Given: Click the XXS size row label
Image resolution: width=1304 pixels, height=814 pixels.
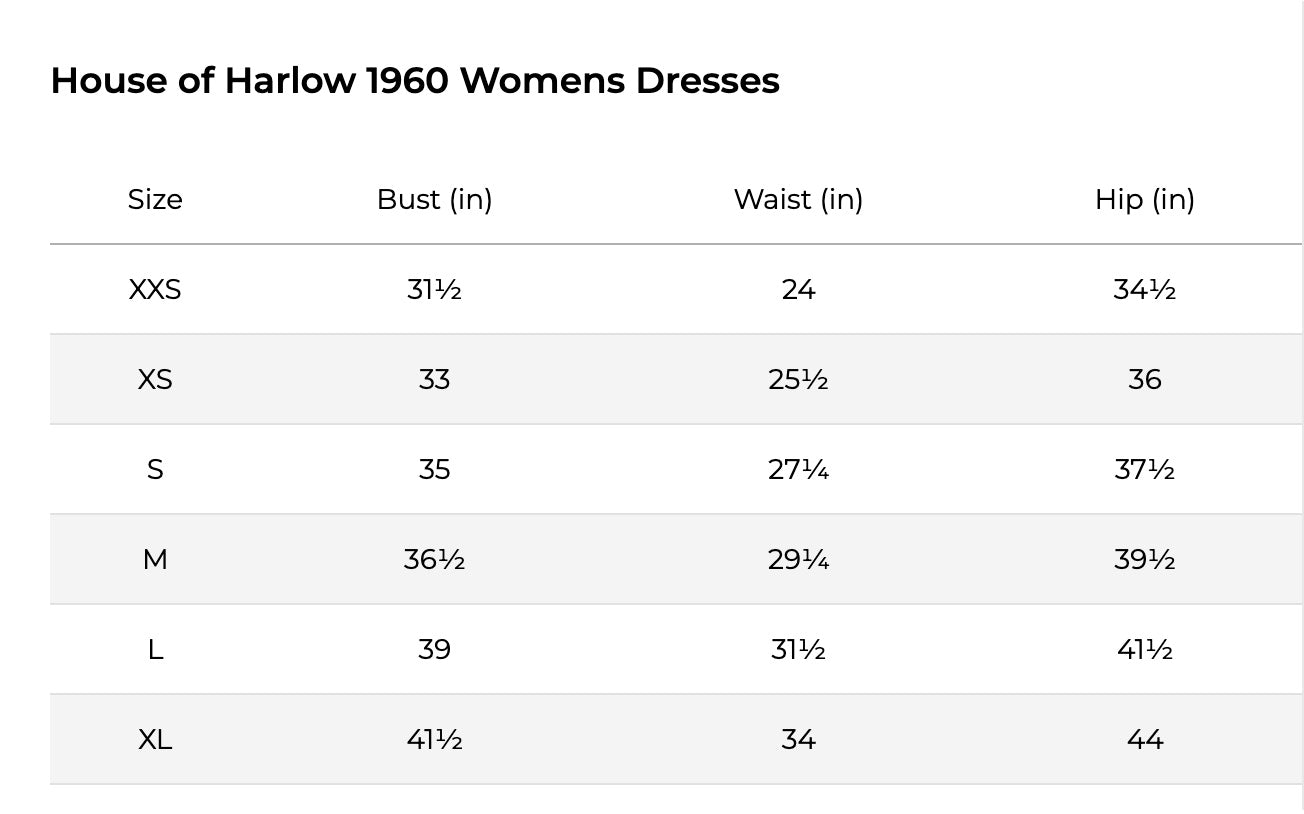Looking at the screenshot, I should pos(155,290).
